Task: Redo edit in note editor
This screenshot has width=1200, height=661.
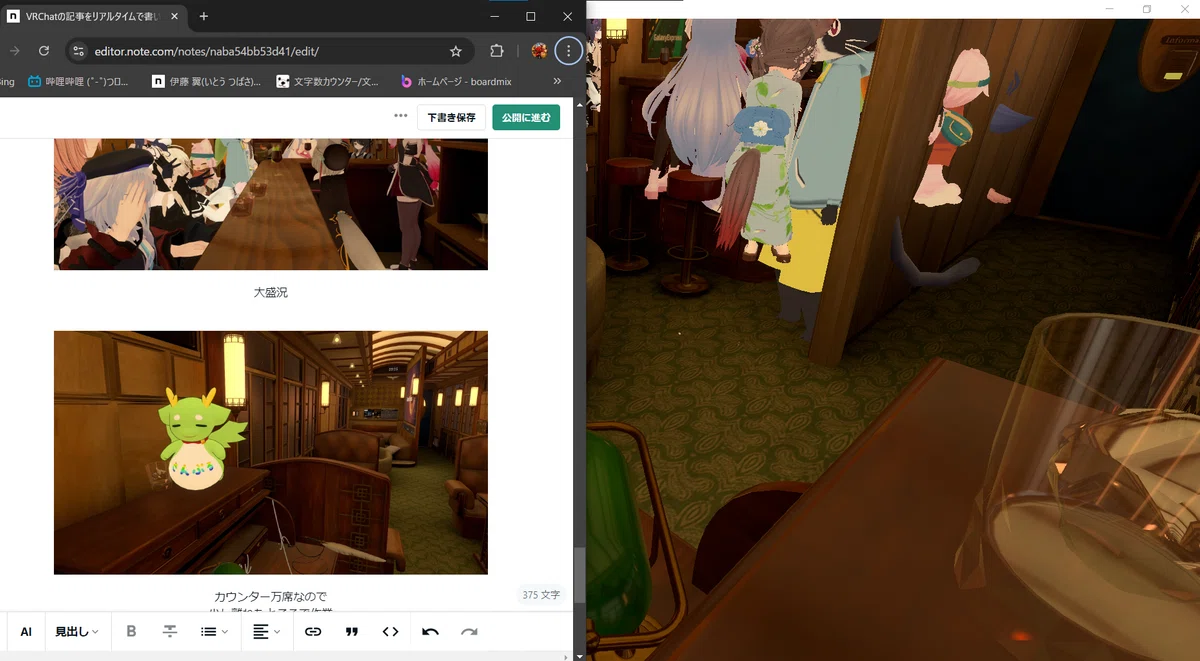Action: [x=469, y=632]
